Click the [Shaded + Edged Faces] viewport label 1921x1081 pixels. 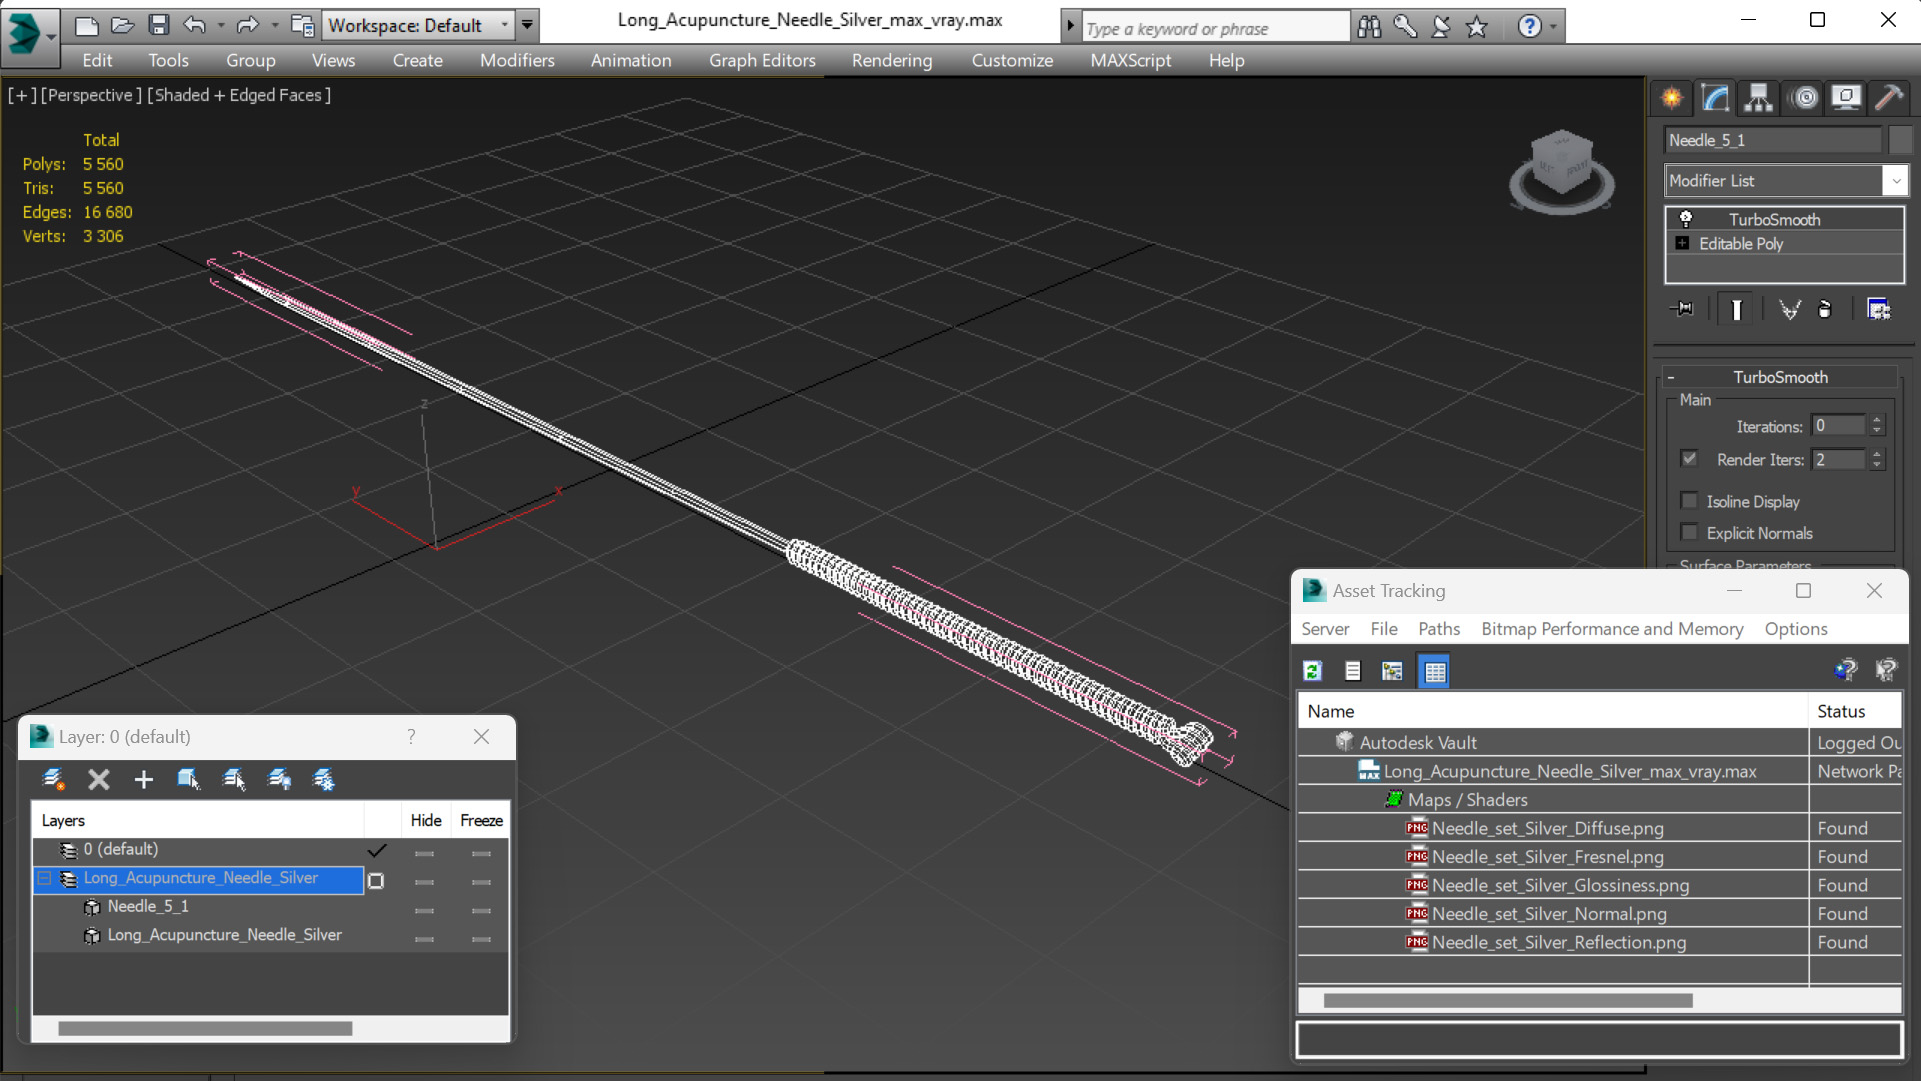pos(239,95)
